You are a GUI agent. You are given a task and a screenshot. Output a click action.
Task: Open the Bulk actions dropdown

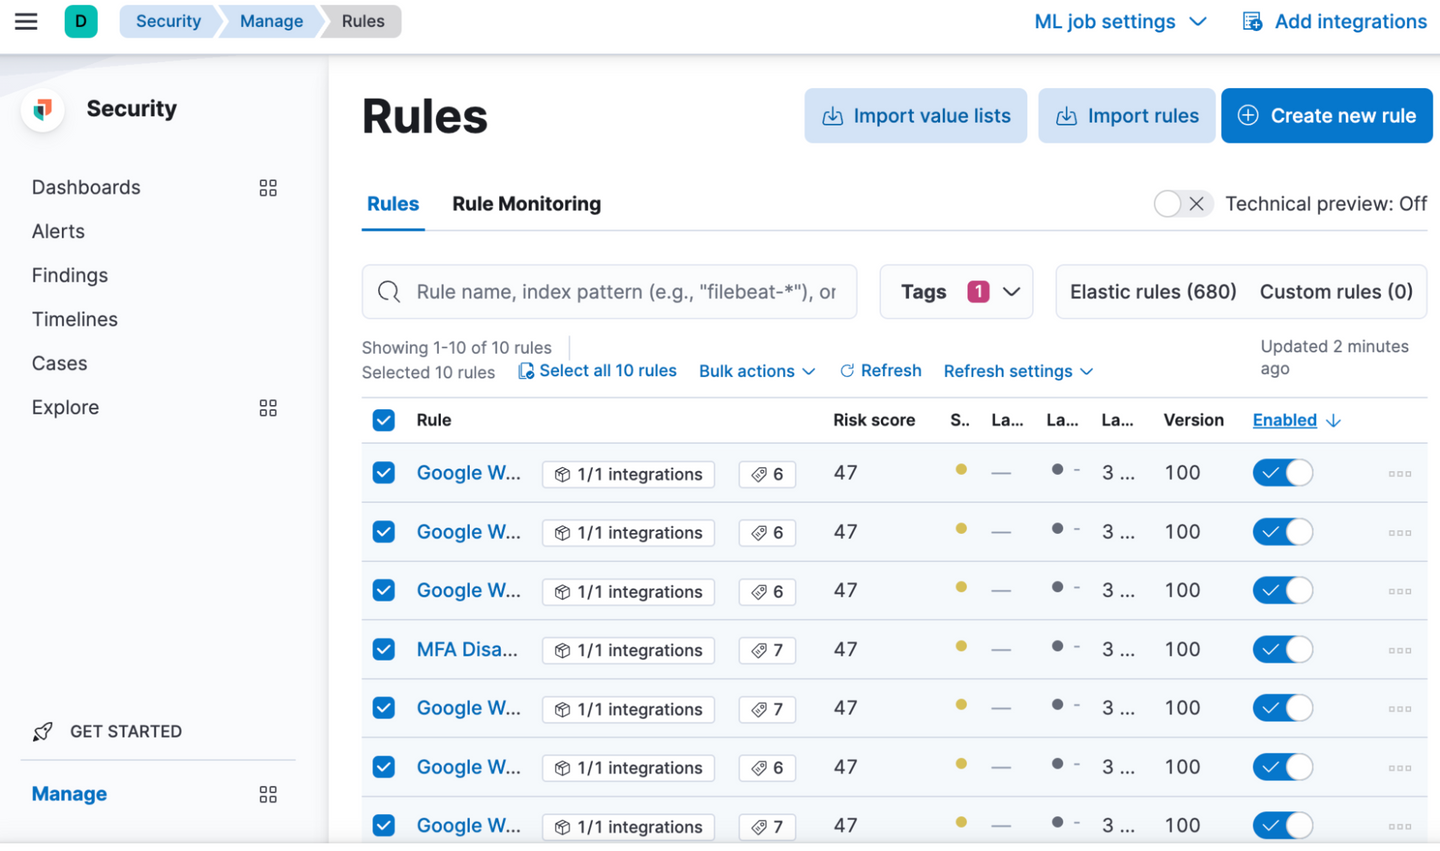pyautogui.click(x=757, y=371)
